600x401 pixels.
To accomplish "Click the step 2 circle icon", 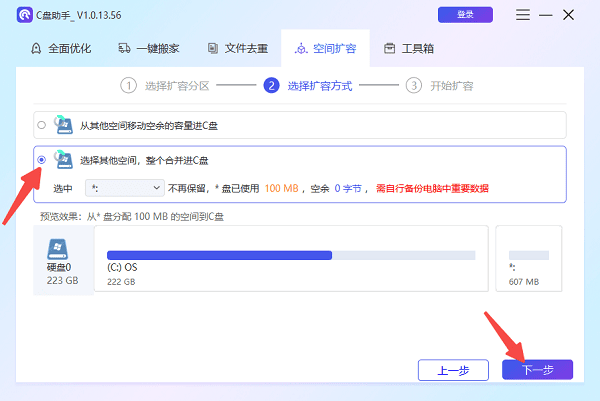I will (x=271, y=85).
